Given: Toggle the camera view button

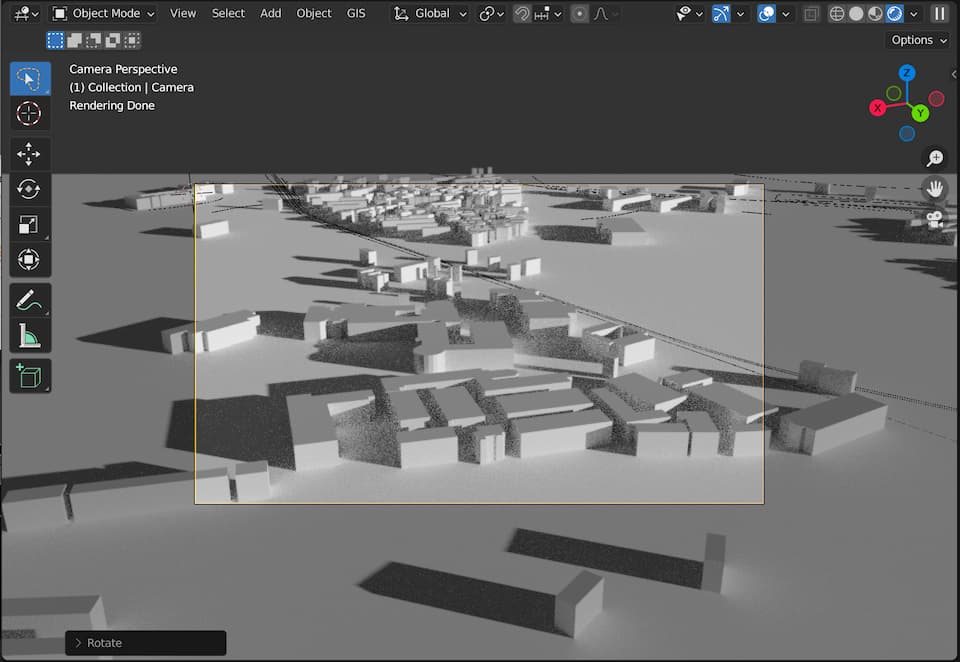Looking at the screenshot, I should [x=935, y=220].
